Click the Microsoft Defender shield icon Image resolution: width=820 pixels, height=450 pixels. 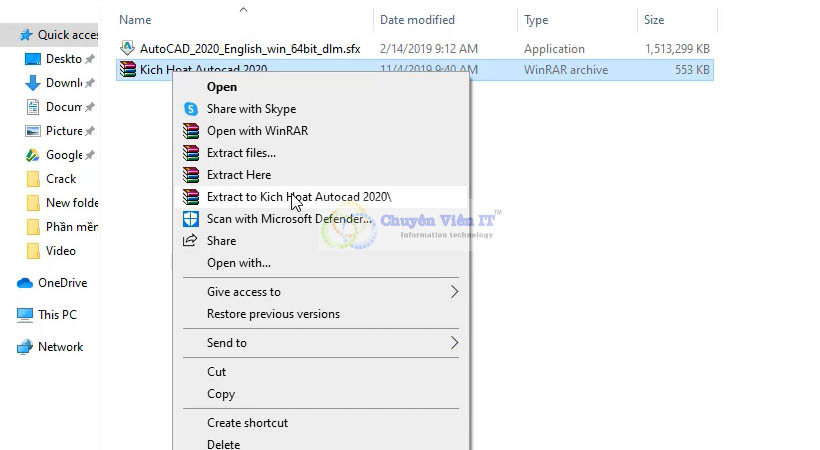[x=190, y=219]
